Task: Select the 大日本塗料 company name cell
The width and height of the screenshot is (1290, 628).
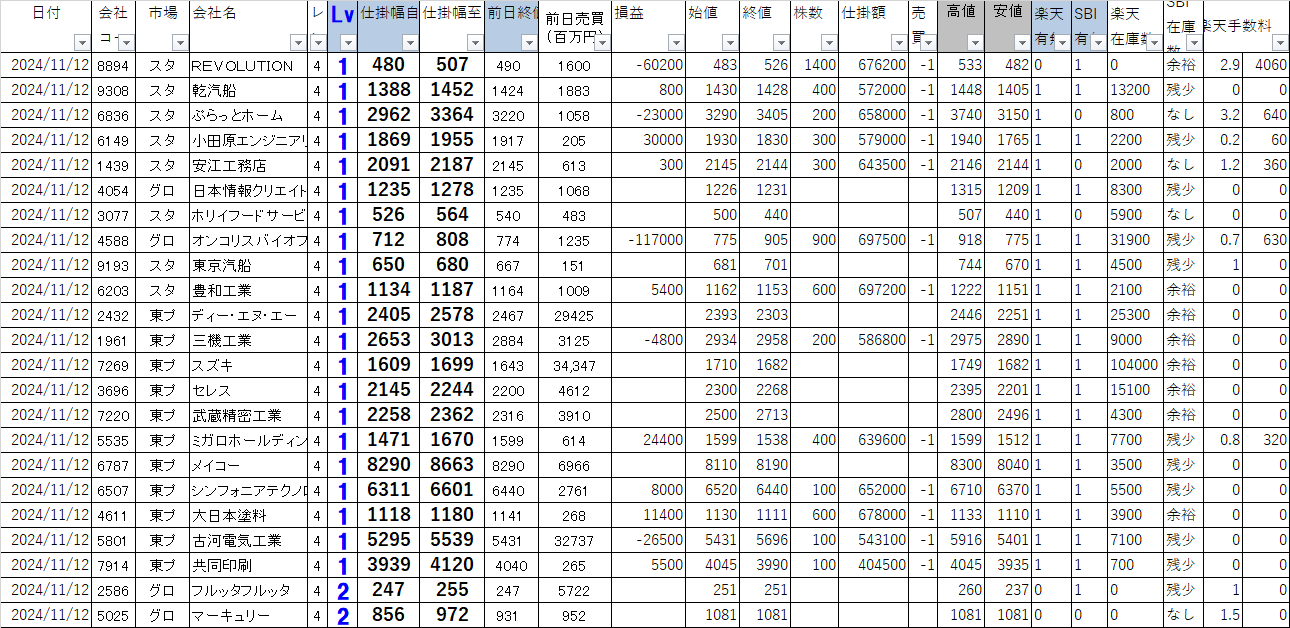Action: (x=249, y=515)
